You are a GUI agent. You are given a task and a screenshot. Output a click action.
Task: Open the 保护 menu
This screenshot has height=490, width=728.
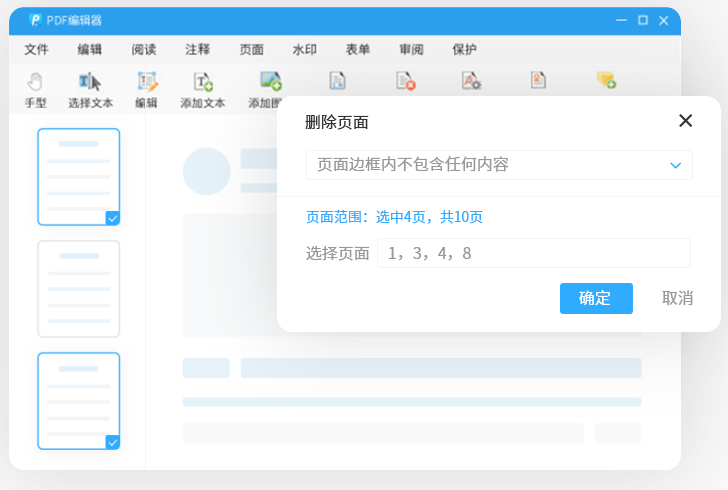464,49
